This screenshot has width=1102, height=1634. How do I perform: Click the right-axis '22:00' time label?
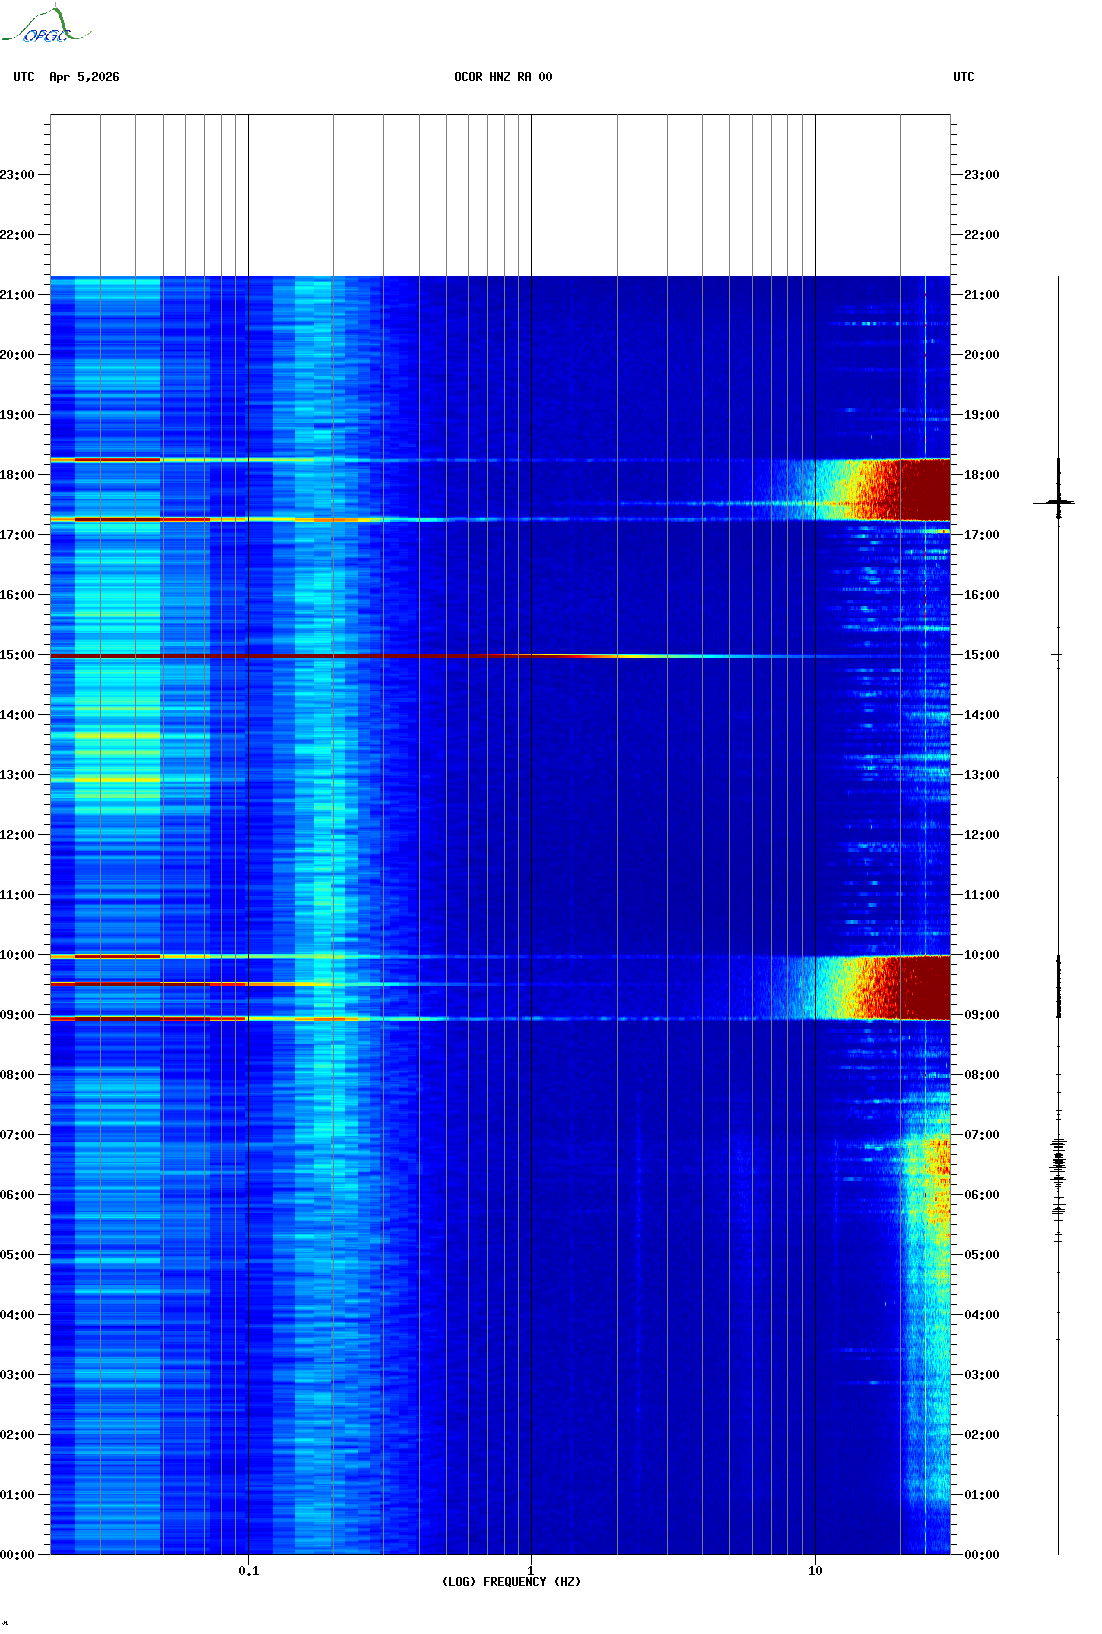coord(981,235)
